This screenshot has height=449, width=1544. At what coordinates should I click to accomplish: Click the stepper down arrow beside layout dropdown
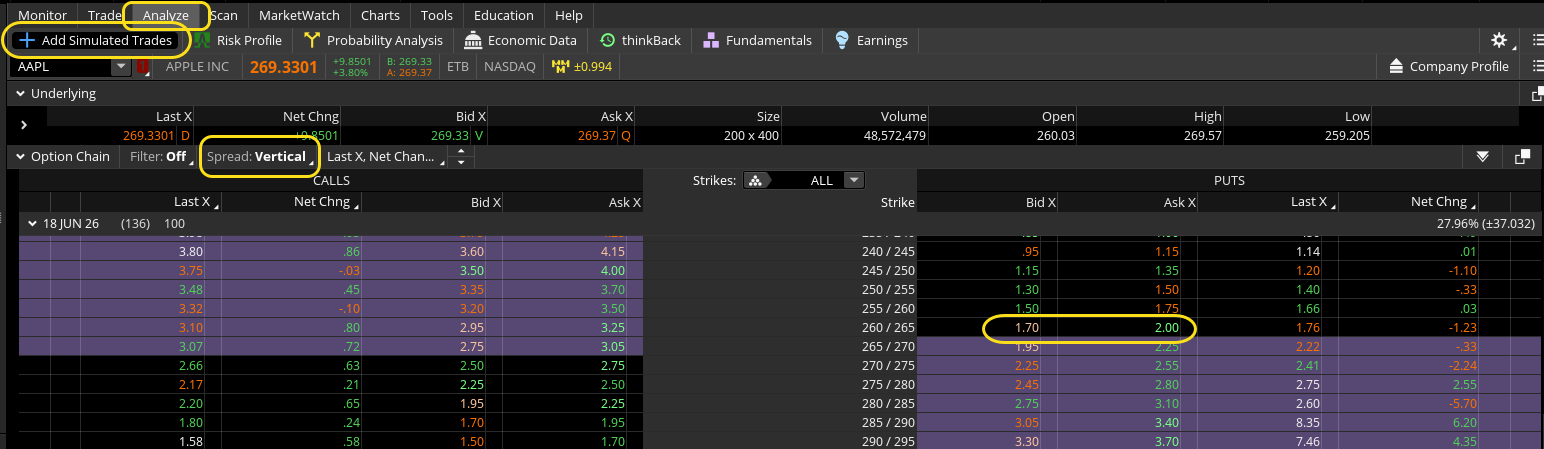[x=461, y=162]
